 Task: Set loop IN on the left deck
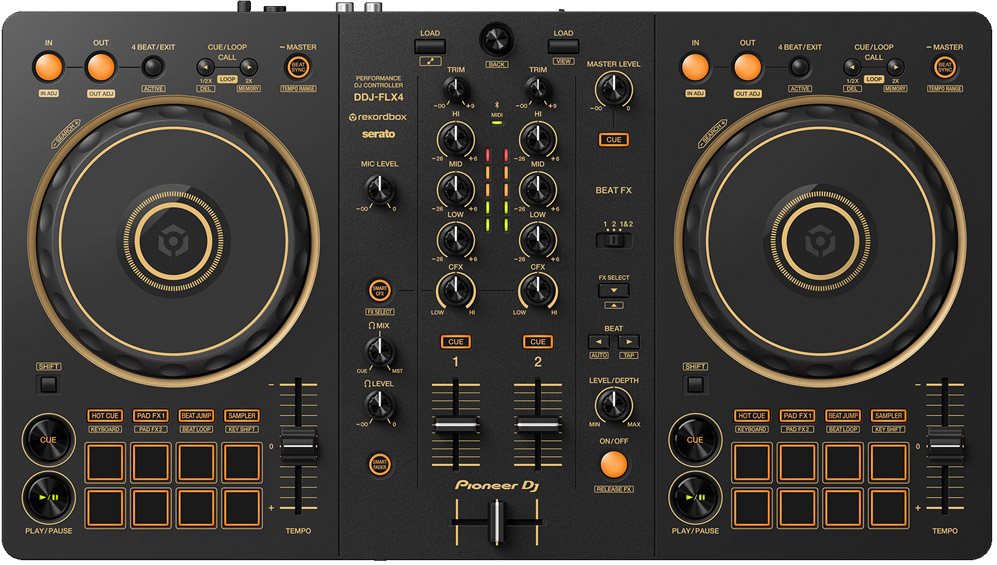point(48,67)
